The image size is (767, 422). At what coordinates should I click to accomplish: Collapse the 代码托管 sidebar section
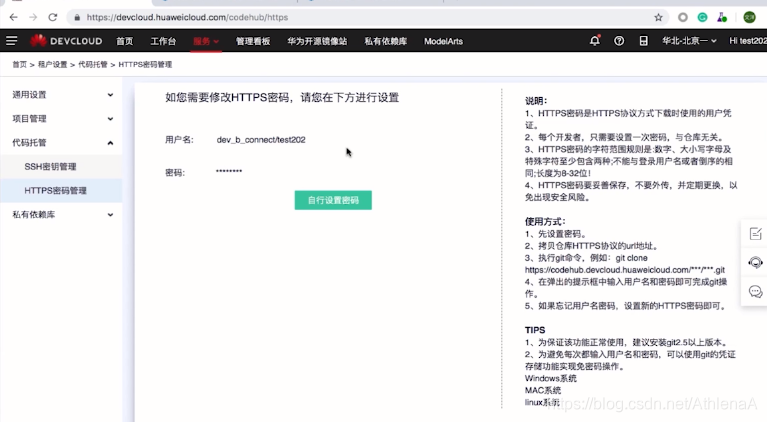(61, 142)
